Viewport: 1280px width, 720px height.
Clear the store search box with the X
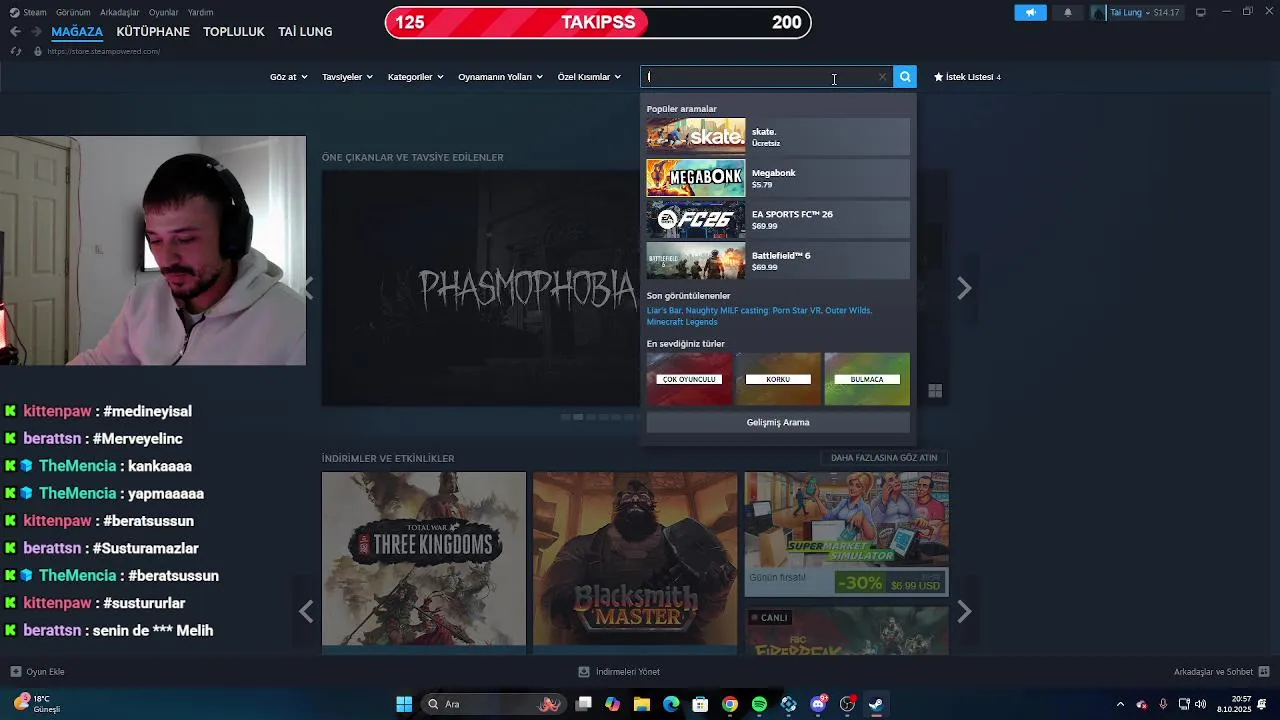[882, 77]
